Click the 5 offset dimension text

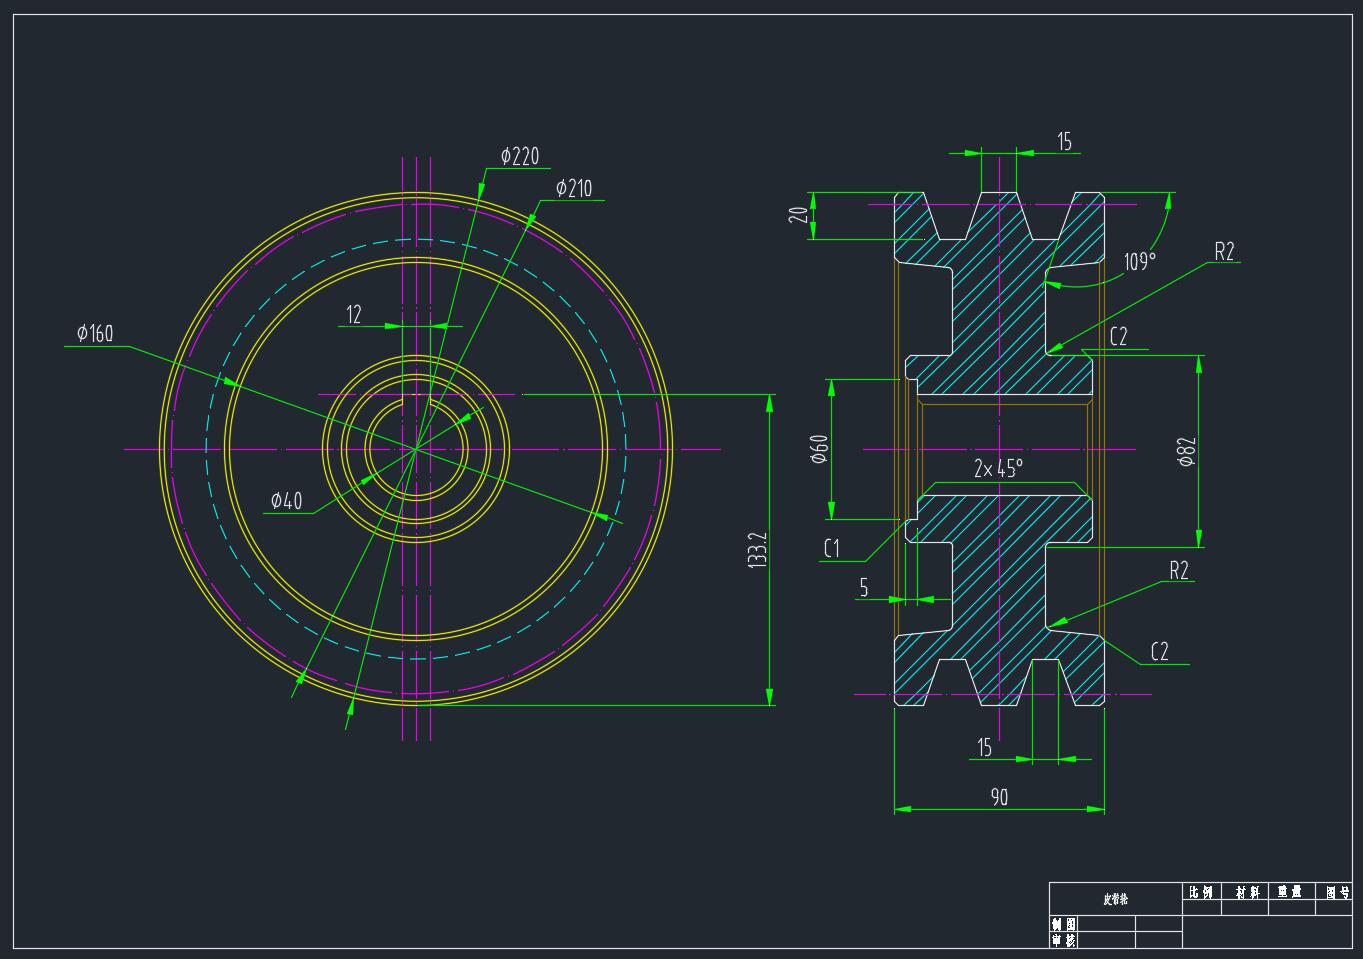(x=864, y=588)
